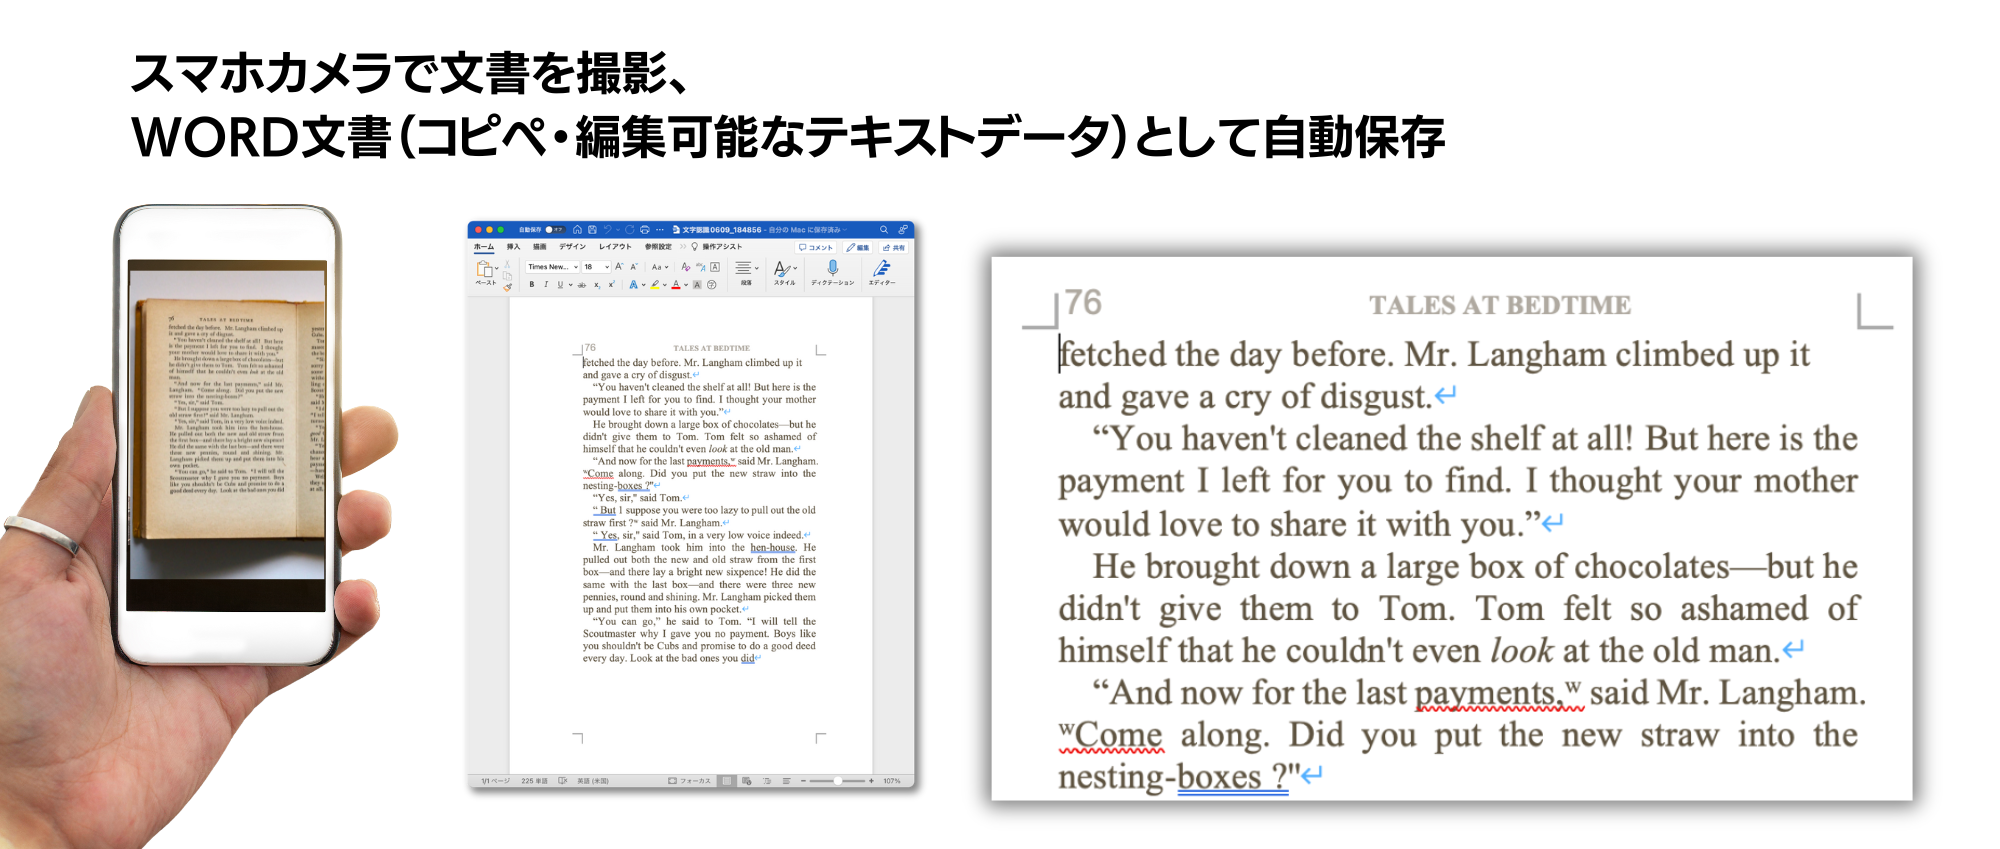
Task: Click the zoom in plus button
Action: (x=871, y=781)
